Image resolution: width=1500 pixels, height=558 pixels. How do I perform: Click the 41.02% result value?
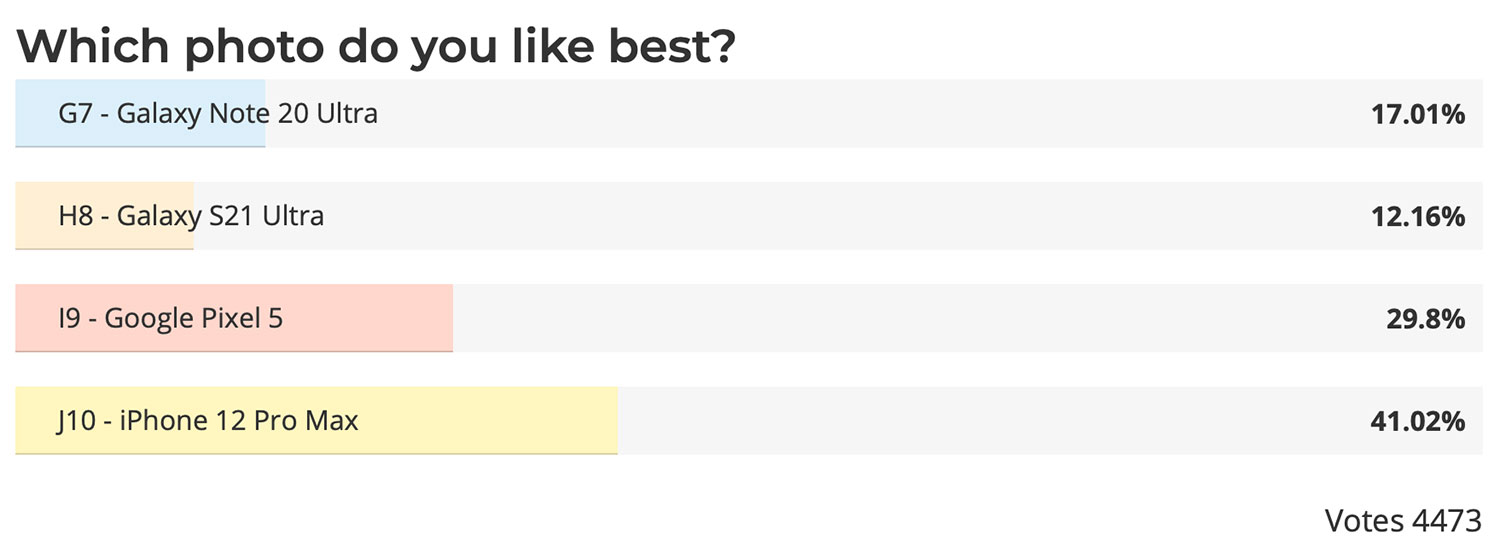point(1418,422)
